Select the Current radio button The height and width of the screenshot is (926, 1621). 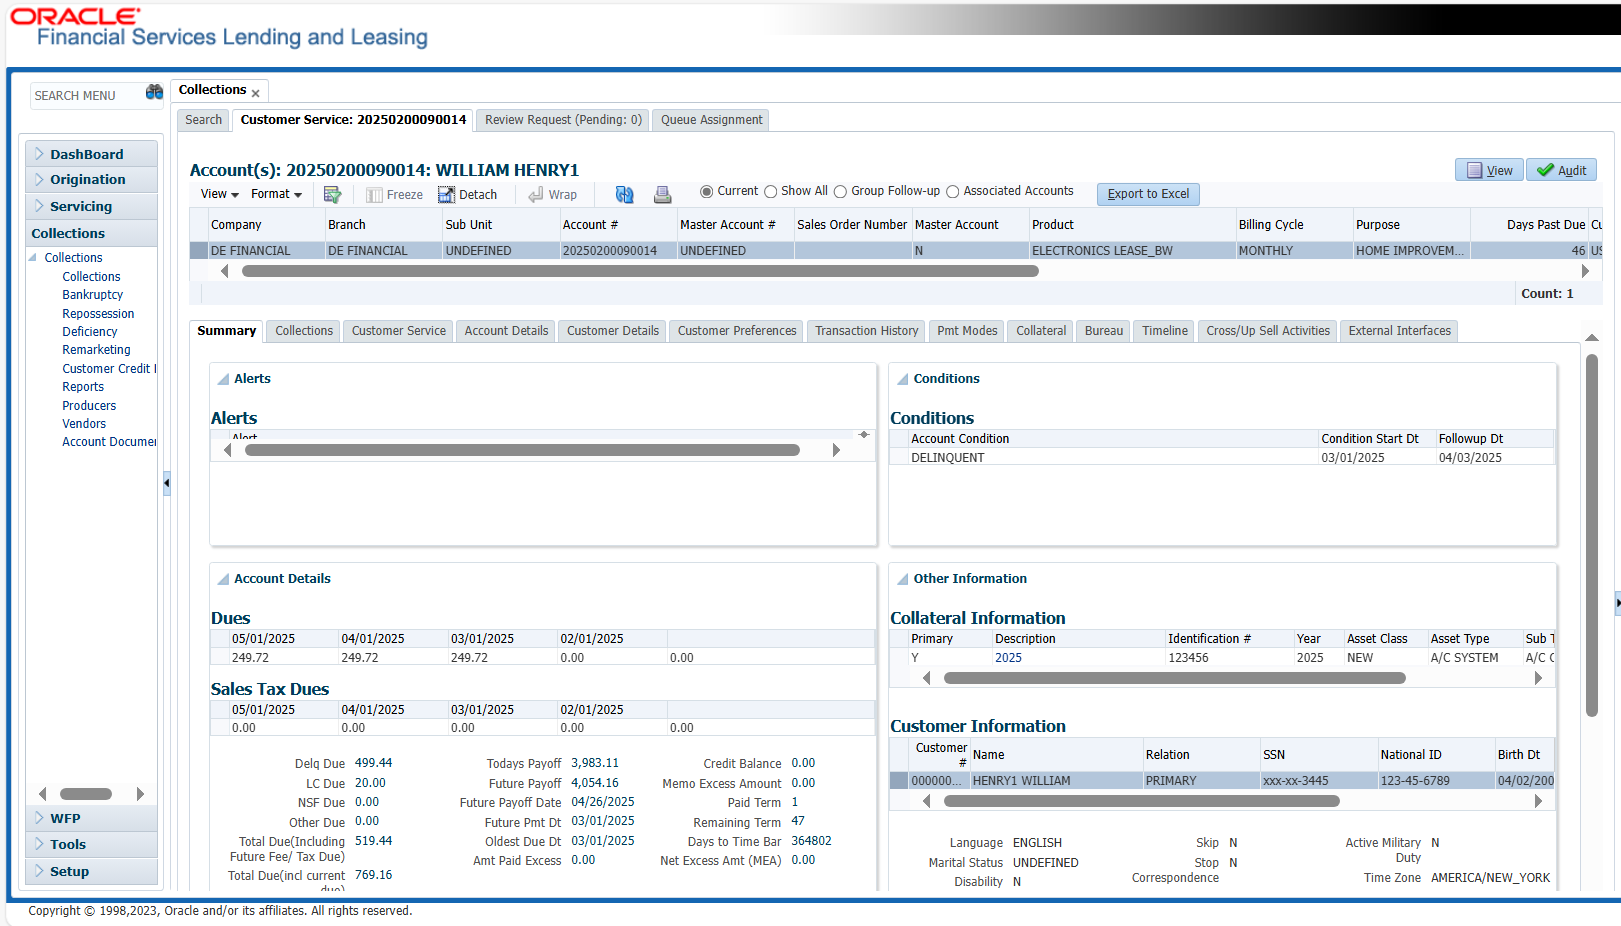click(707, 191)
